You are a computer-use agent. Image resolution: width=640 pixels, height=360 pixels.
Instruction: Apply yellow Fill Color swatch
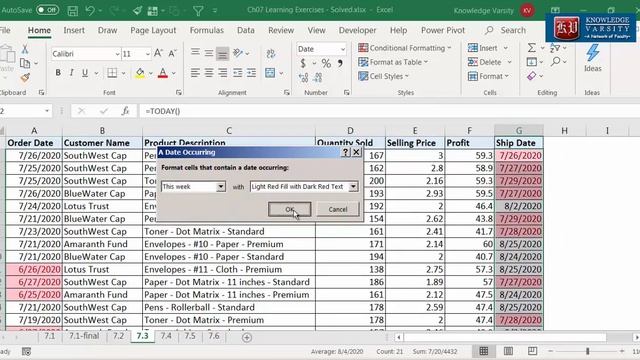[140, 73]
